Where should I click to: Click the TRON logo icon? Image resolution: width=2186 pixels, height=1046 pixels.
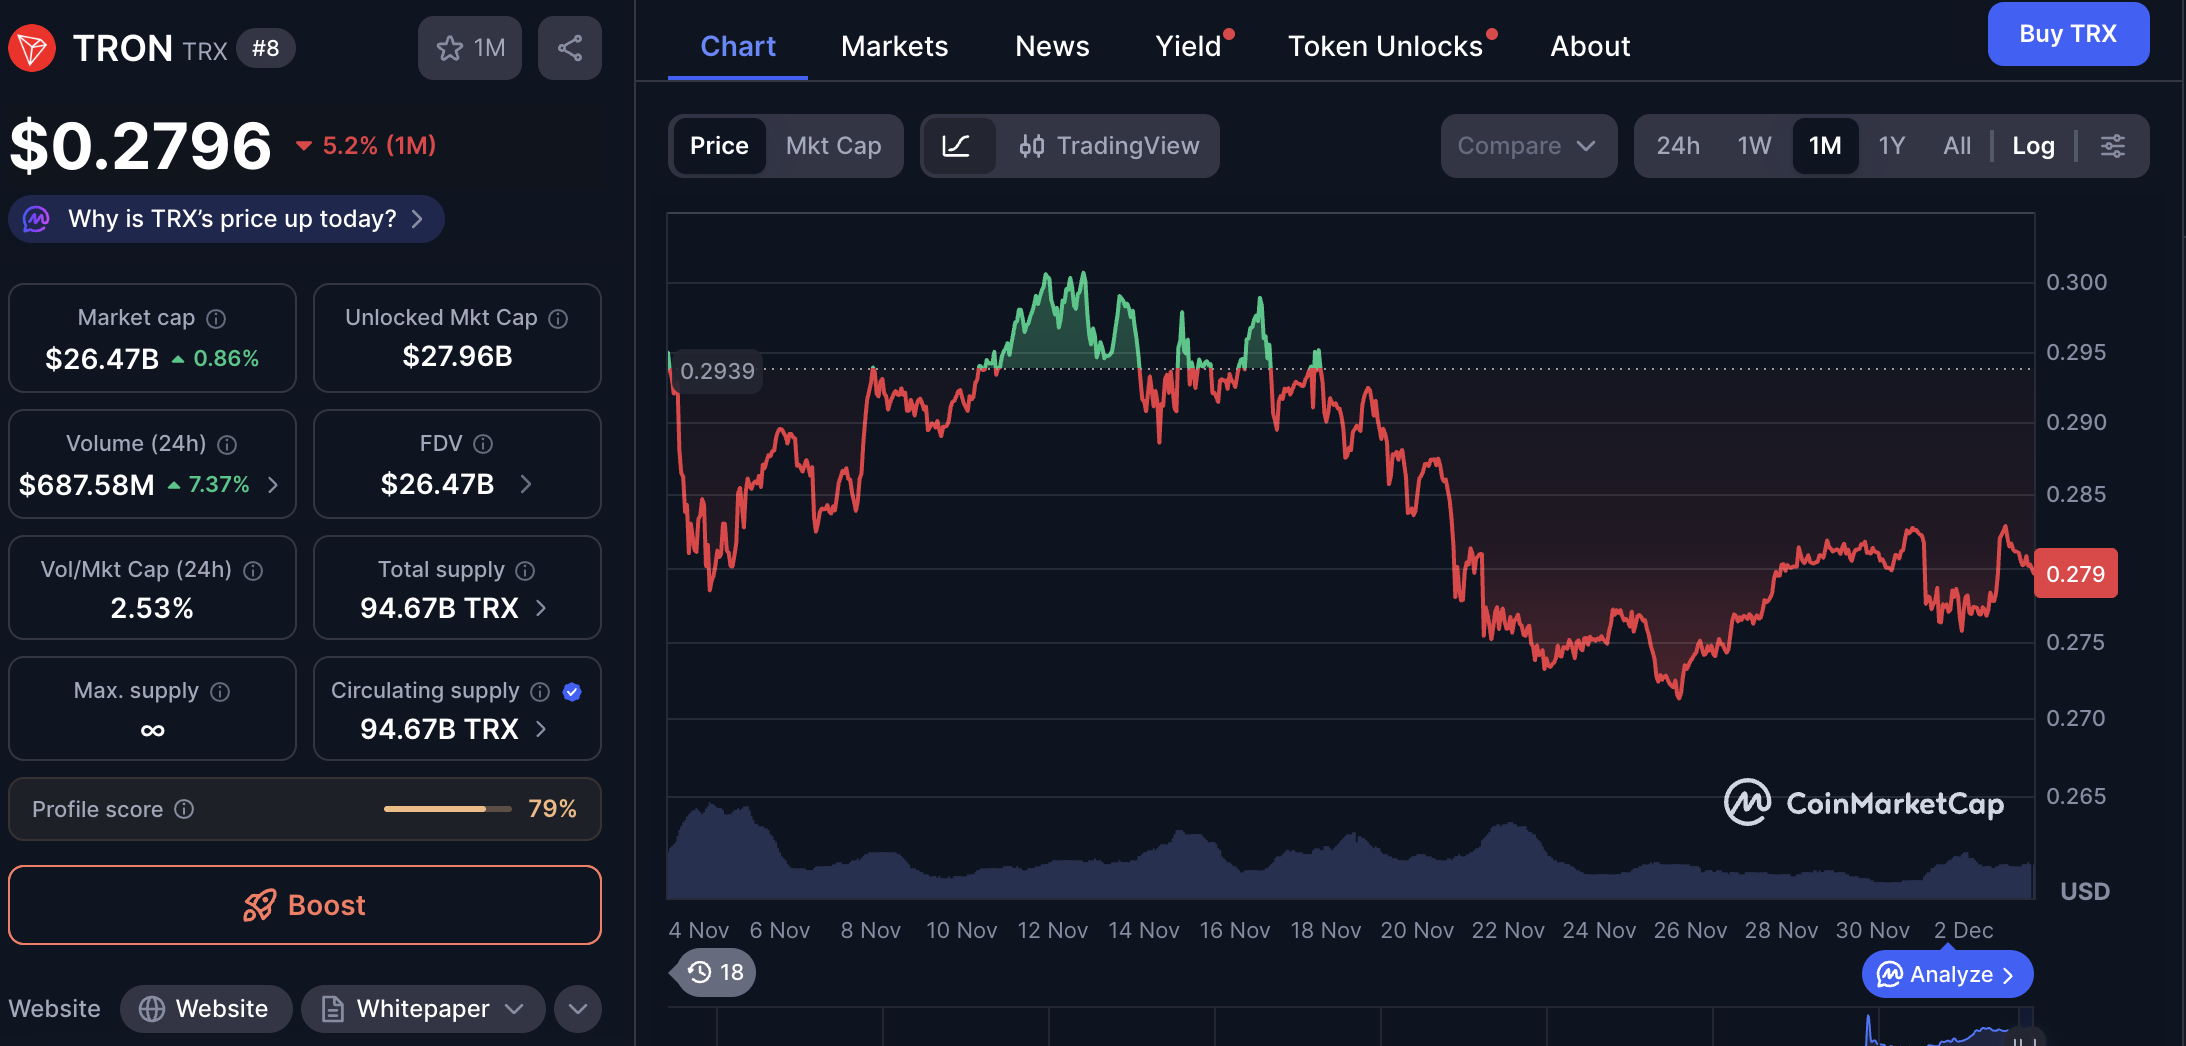[33, 48]
